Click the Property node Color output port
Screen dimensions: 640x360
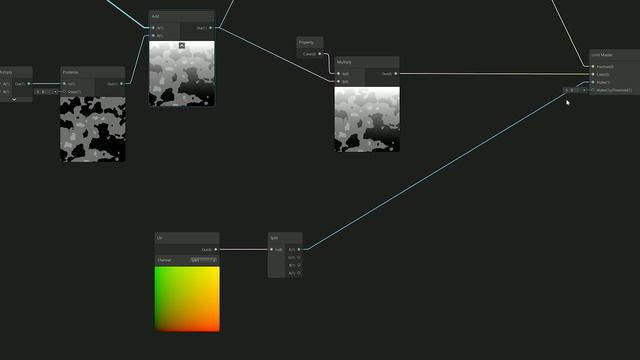(320, 54)
